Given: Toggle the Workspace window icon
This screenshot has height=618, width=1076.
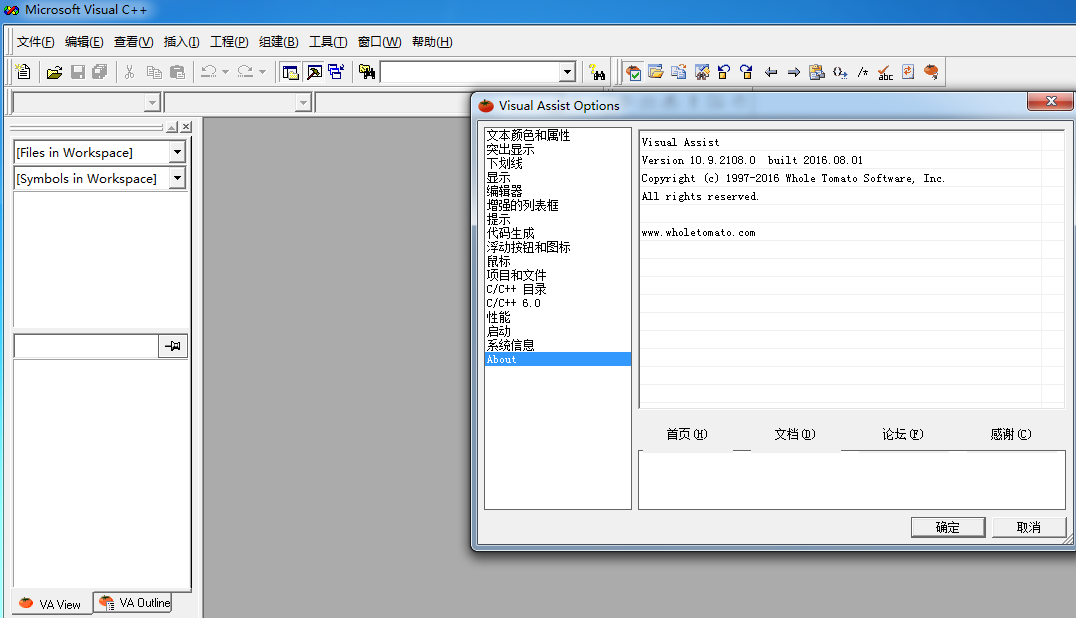Looking at the screenshot, I should (x=290, y=72).
